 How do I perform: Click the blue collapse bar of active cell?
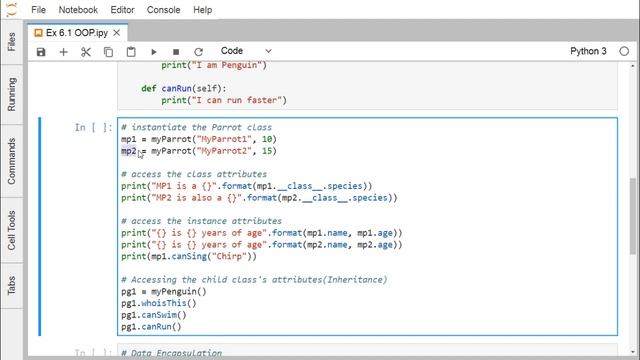[40, 227]
